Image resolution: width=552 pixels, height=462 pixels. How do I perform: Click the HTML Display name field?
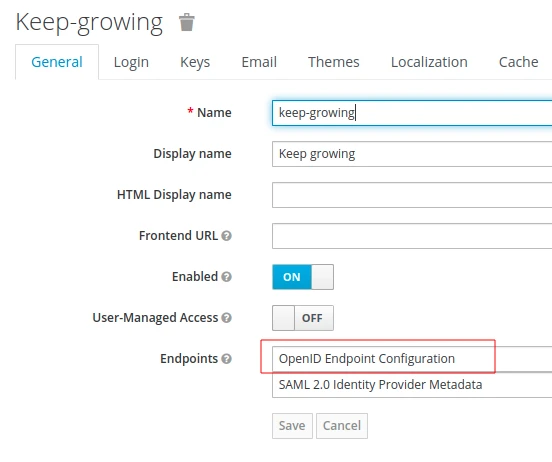click(x=412, y=195)
